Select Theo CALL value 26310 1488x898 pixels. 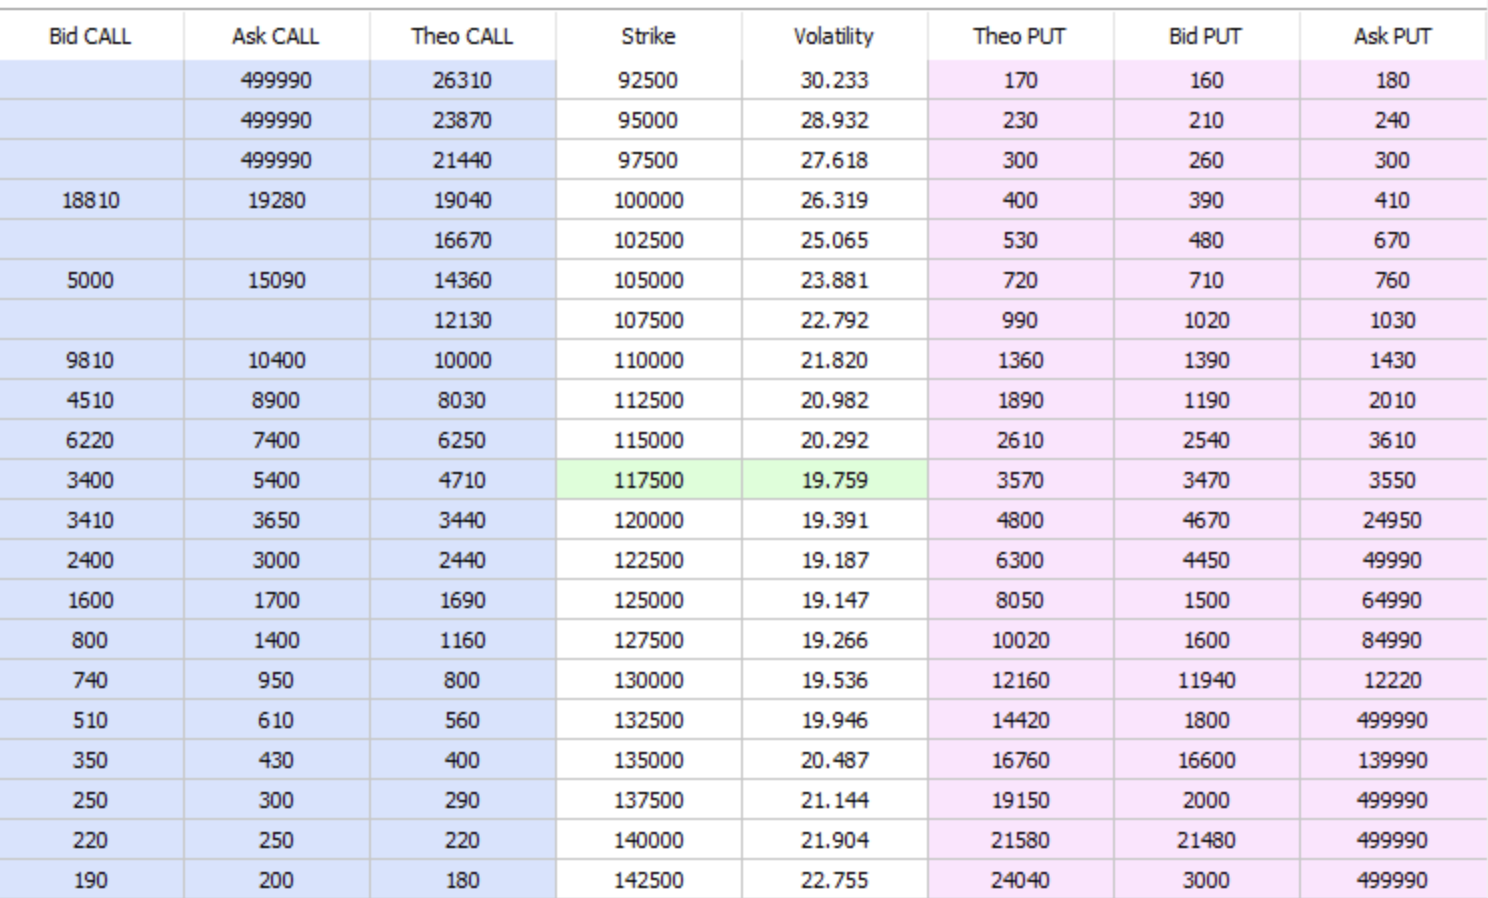pyautogui.click(x=462, y=80)
